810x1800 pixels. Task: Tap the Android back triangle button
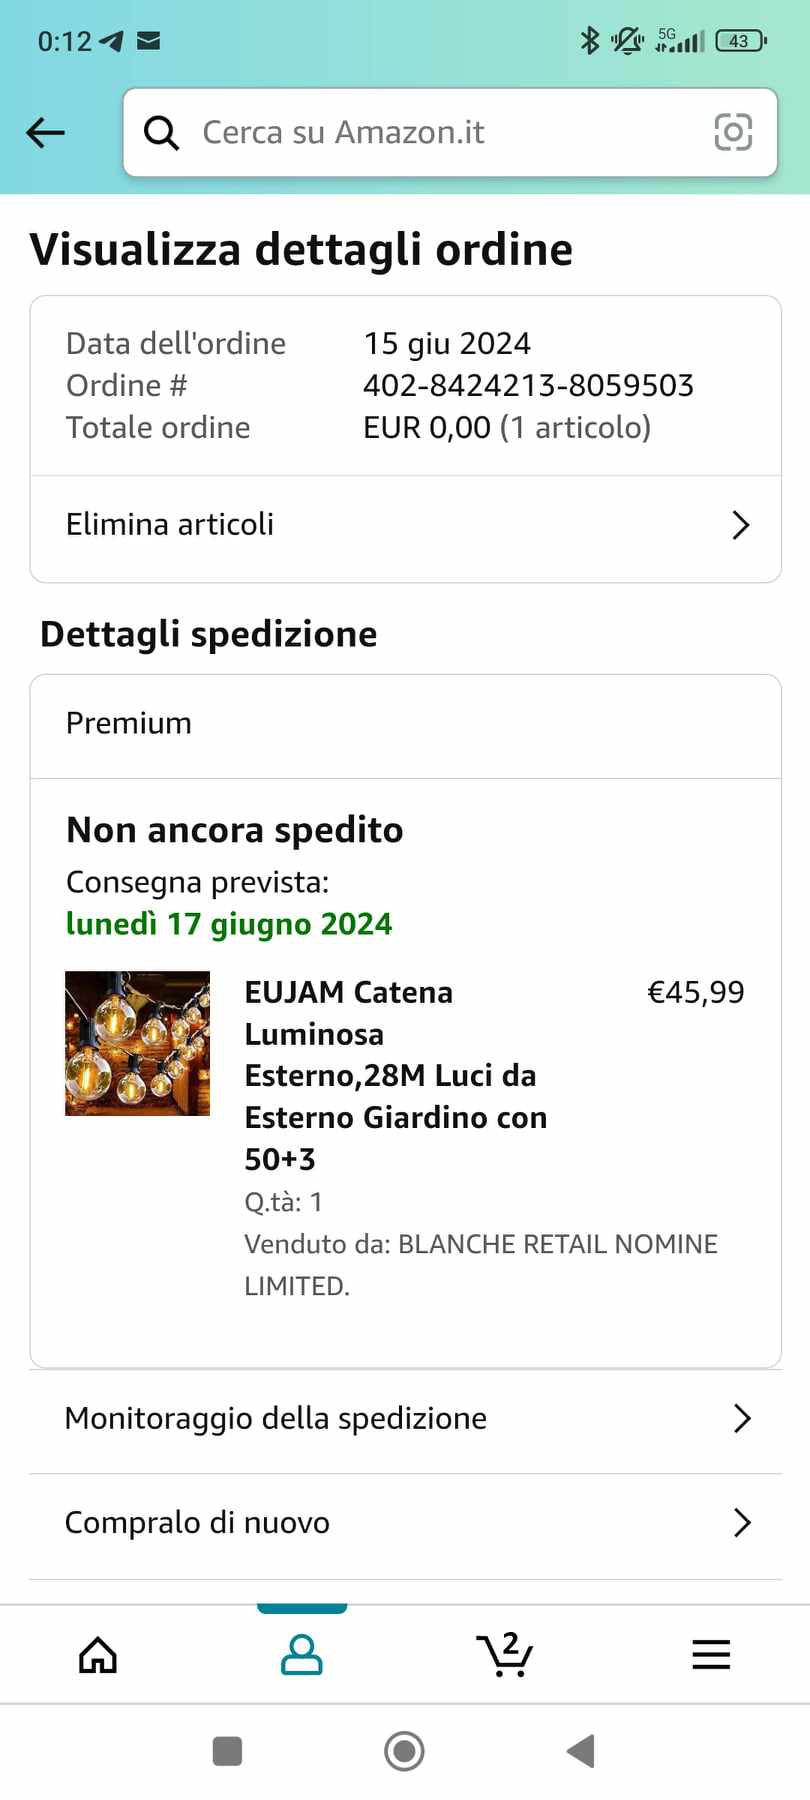tap(581, 1751)
